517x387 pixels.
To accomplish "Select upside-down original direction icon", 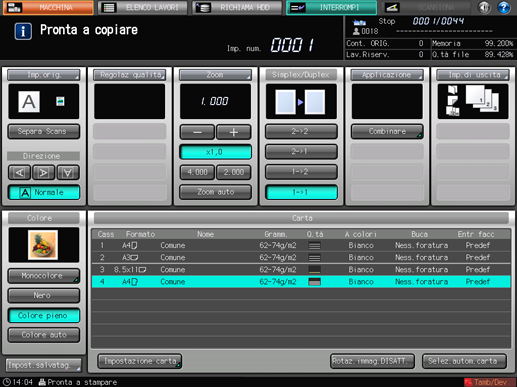I will [x=68, y=173].
